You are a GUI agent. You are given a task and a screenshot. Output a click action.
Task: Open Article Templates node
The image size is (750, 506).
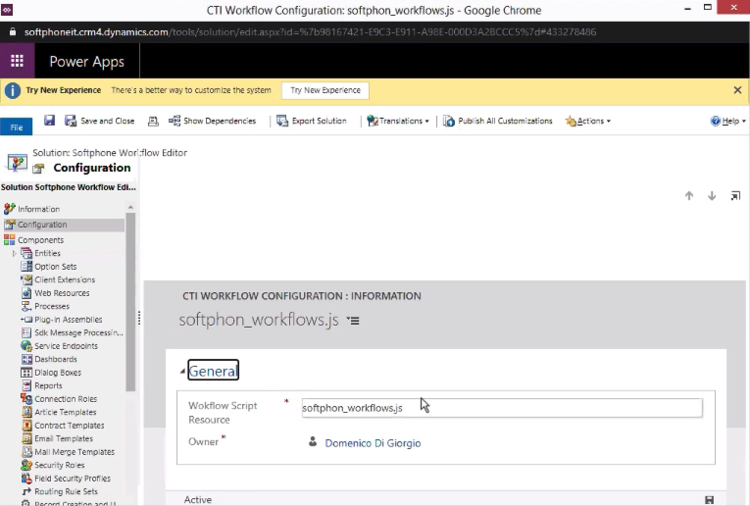pyautogui.click(x=65, y=412)
